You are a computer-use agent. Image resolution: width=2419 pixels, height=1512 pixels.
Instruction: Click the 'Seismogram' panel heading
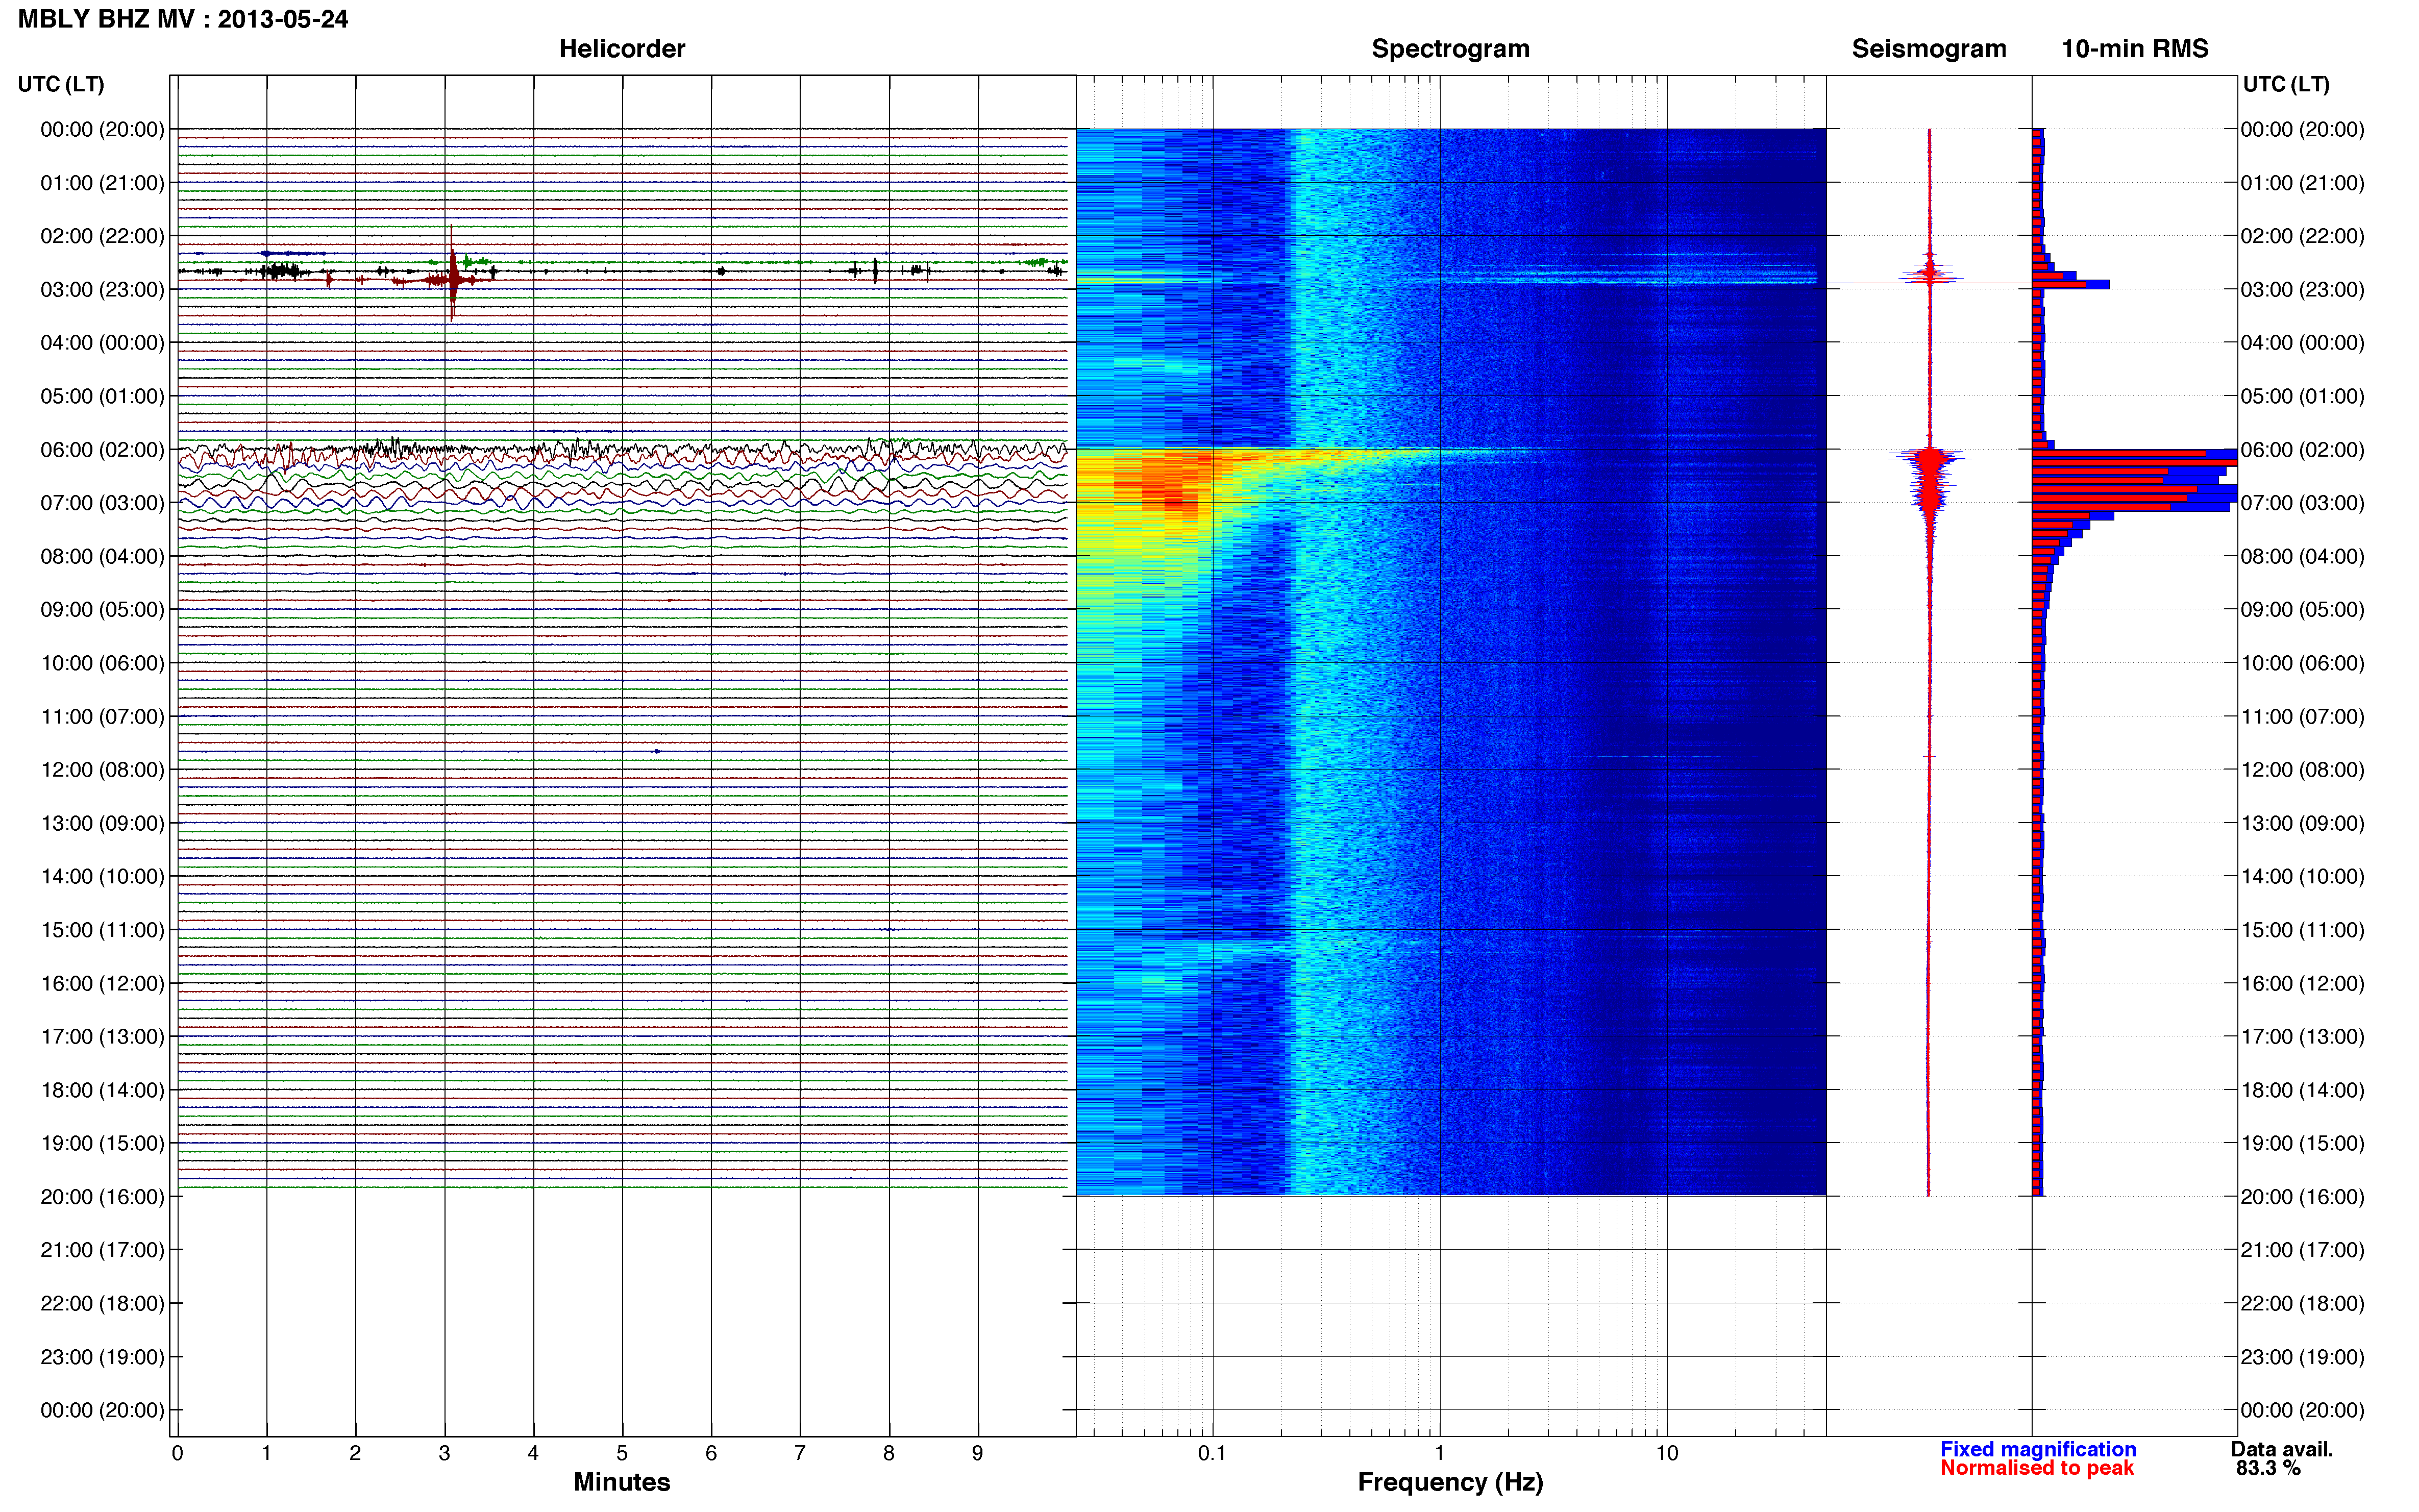tap(1928, 49)
